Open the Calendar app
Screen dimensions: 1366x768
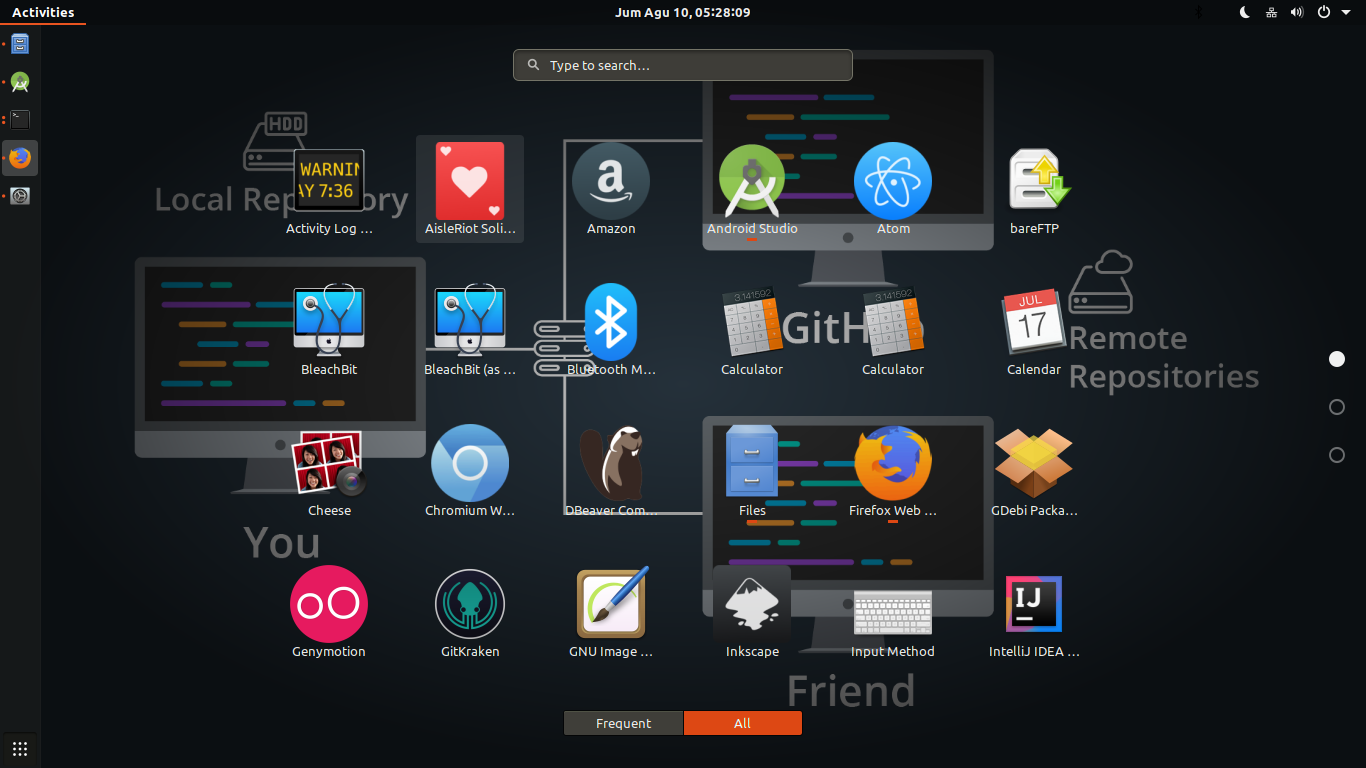[1034, 331]
